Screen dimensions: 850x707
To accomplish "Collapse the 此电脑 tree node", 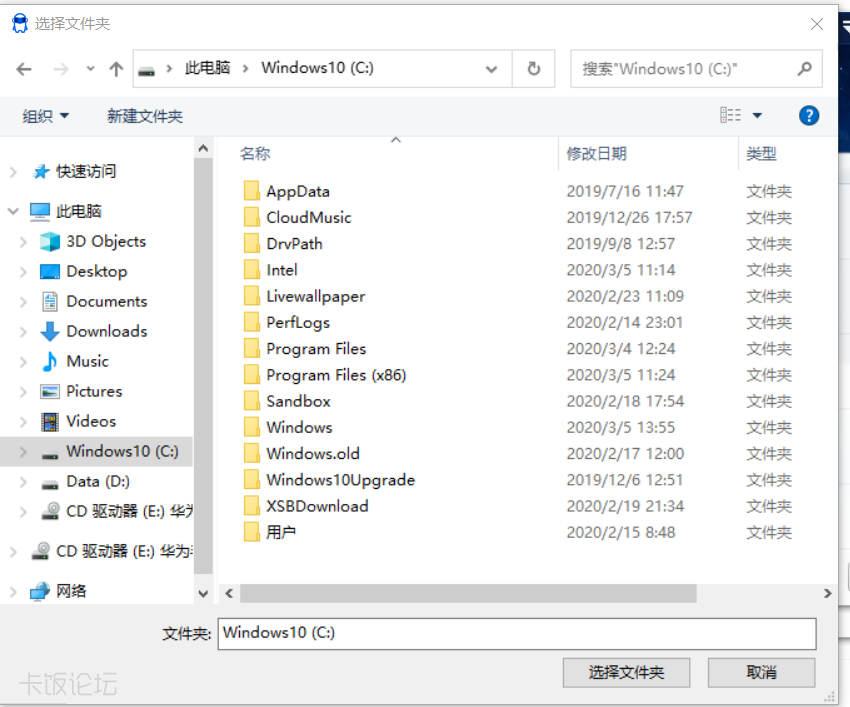I will point(14,211).
